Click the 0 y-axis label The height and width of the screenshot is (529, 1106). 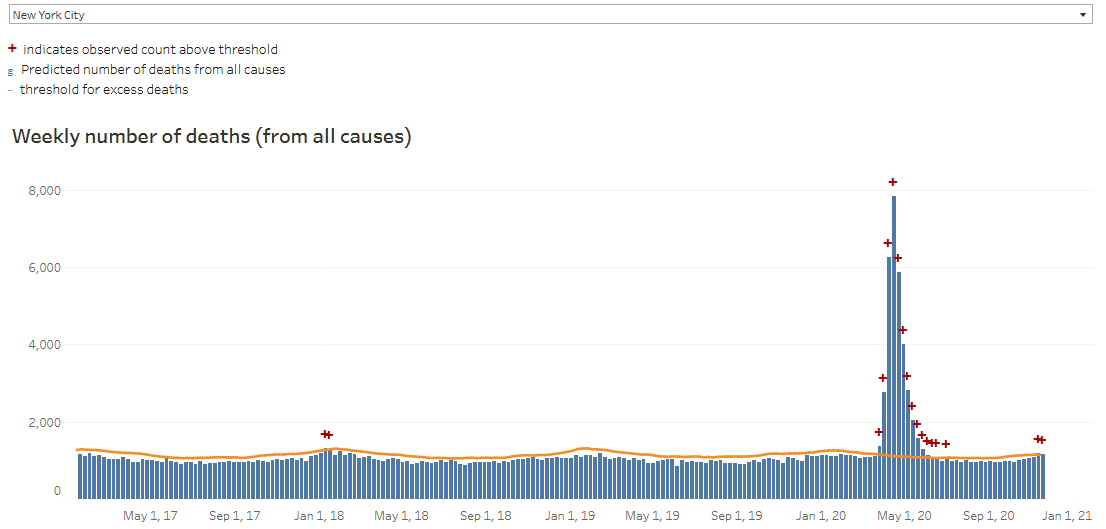pos(59,491)
